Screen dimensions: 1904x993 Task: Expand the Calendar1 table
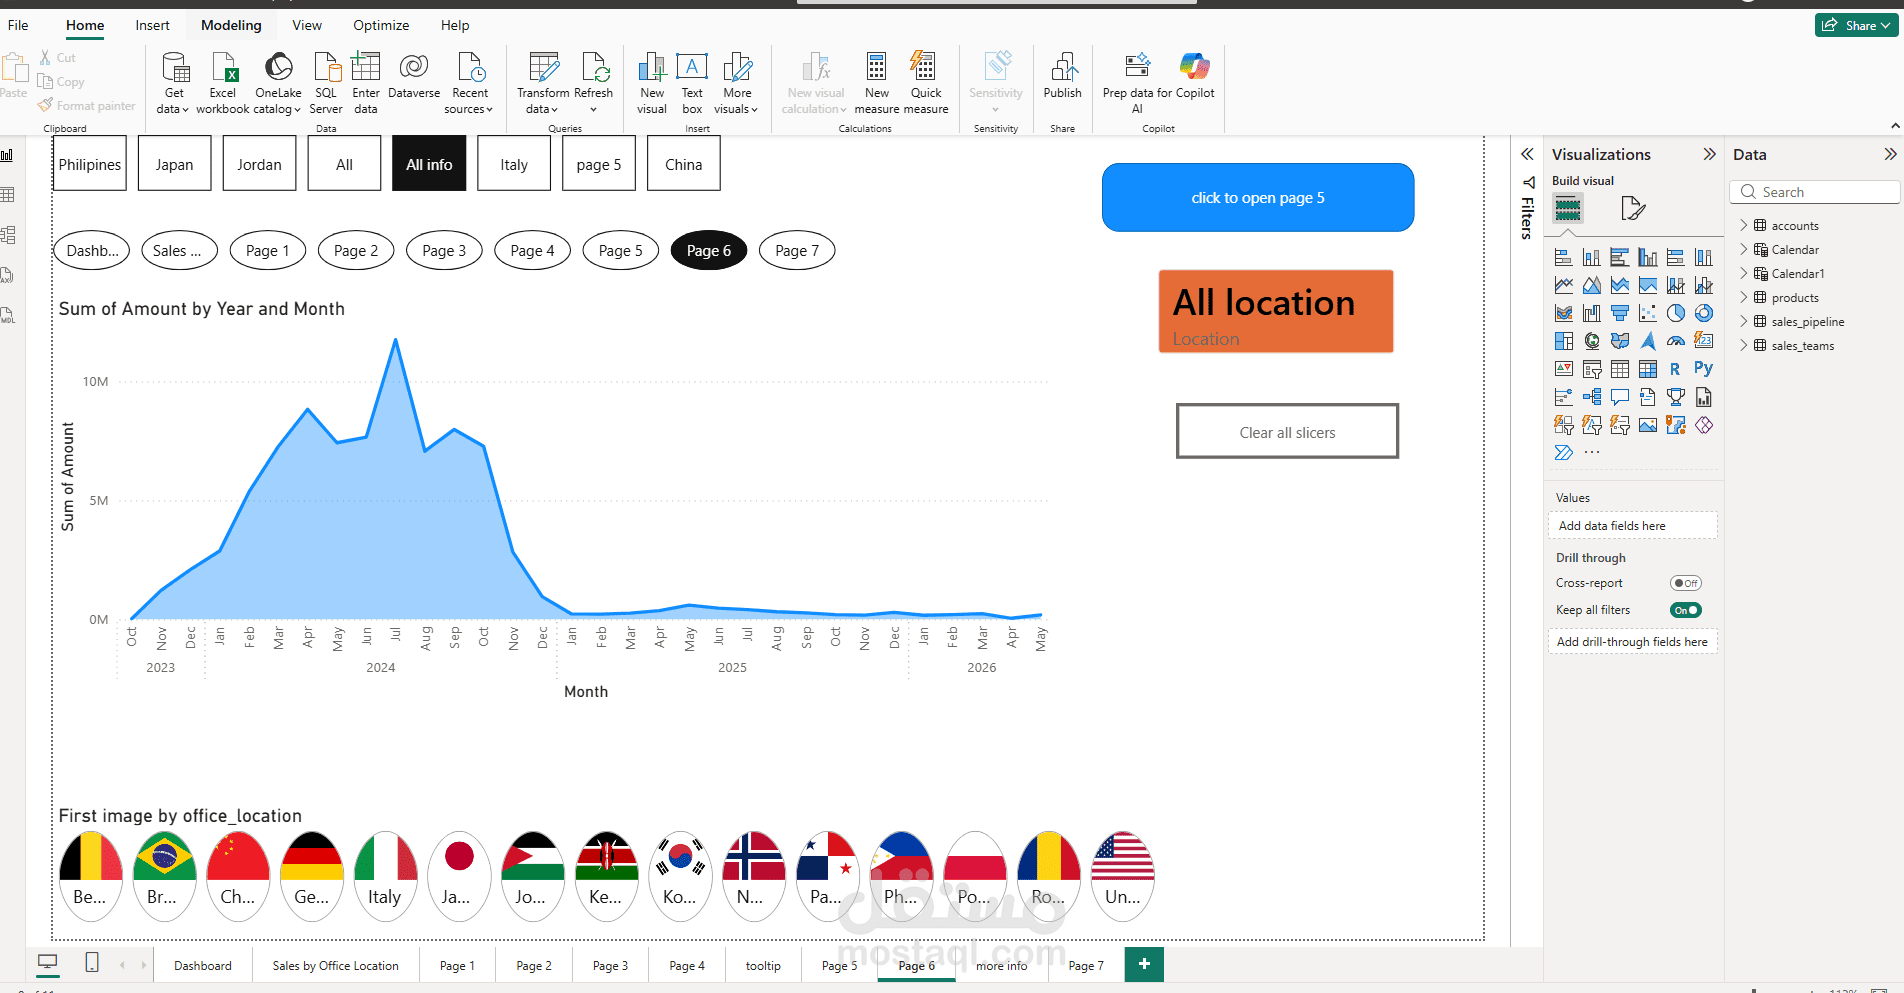click(x=1743, y=273)
